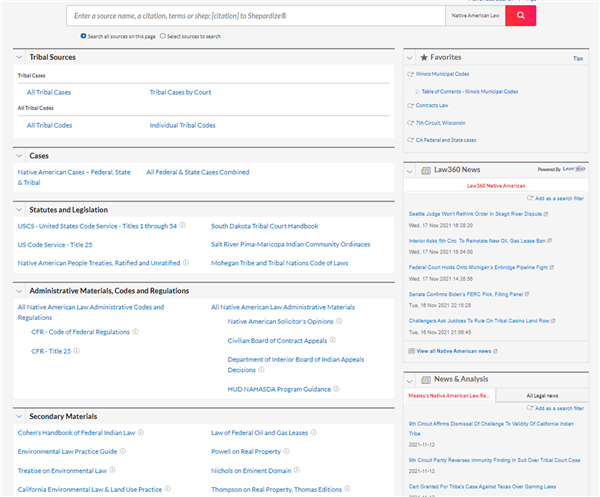Image resolution: width=600 pixels, height=497 pixels.
Task: Click 'Add as a search filter' under Law360 News
Action: point(559,198)
